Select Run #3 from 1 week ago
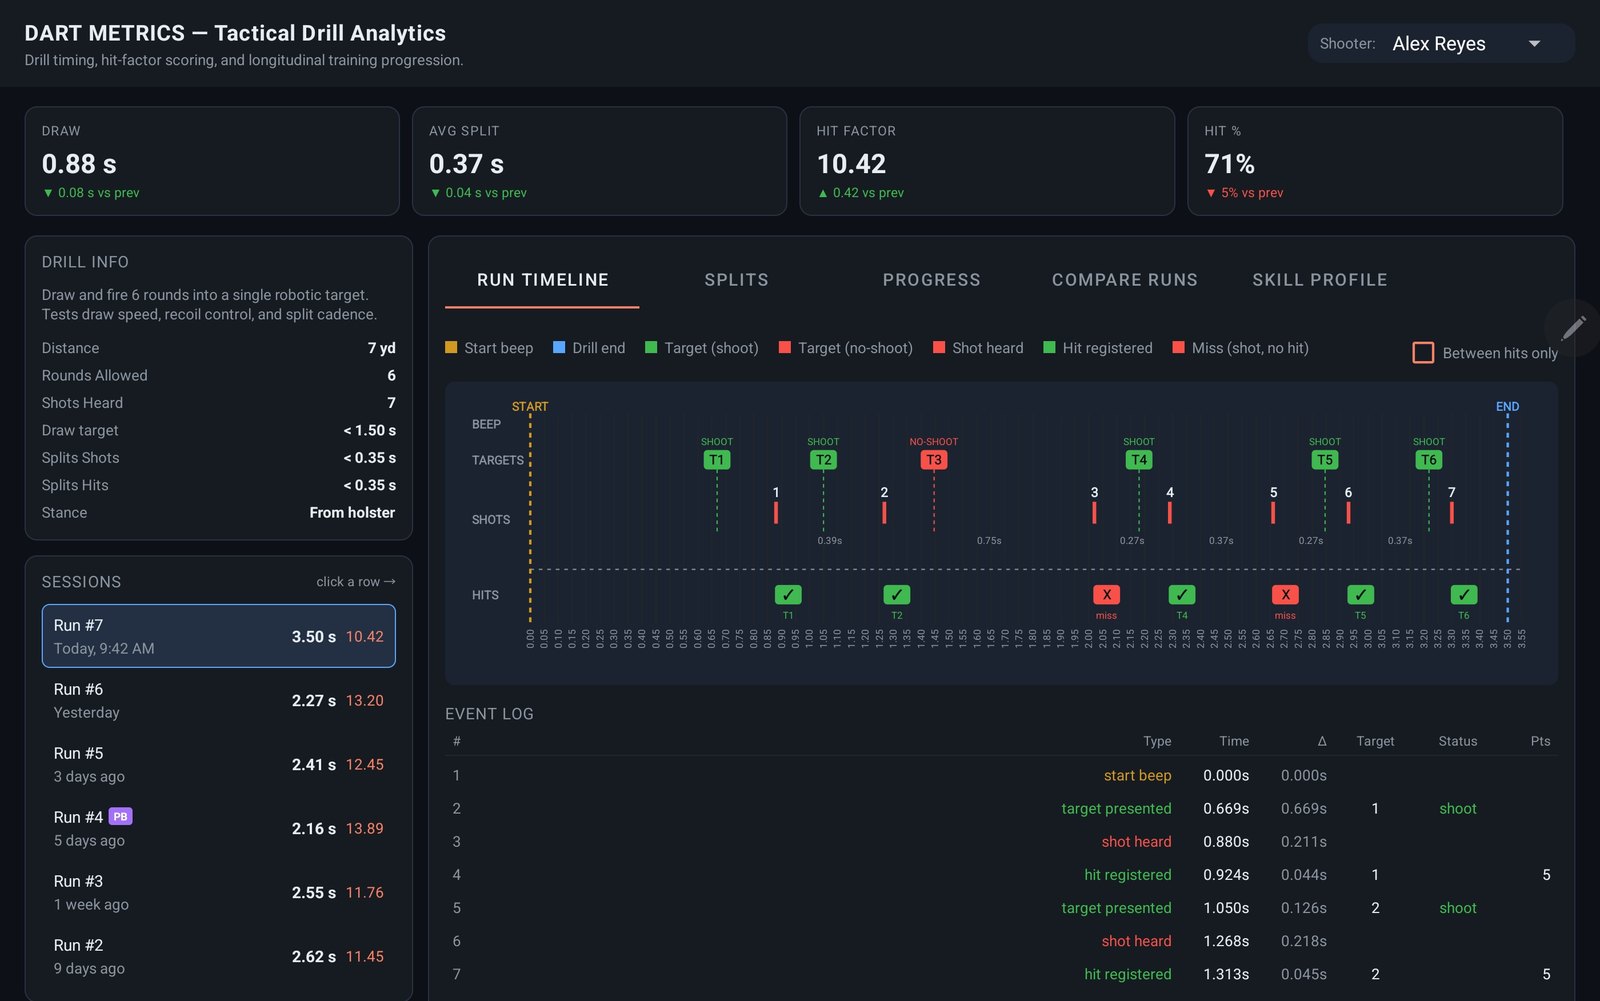The width and height of the screenshot is (1600, 1001). click(x=219, y=892)
